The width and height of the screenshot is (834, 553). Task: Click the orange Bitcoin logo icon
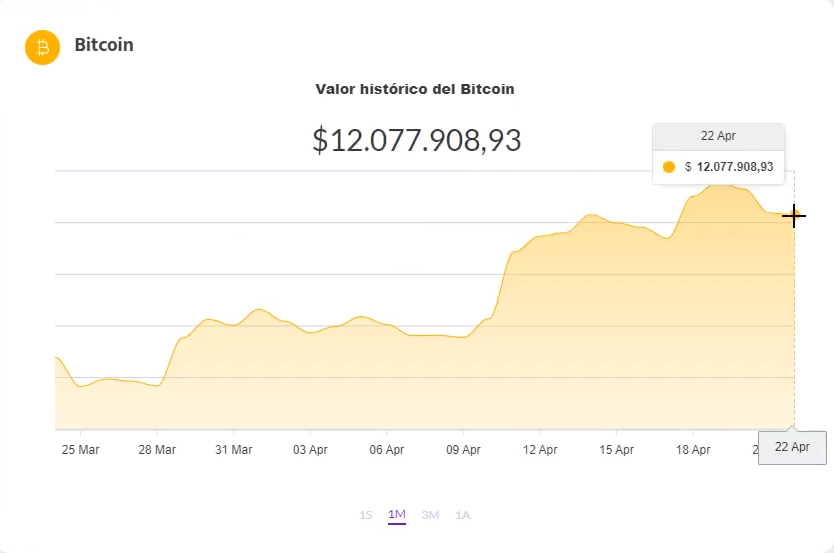tap(43, 47)
